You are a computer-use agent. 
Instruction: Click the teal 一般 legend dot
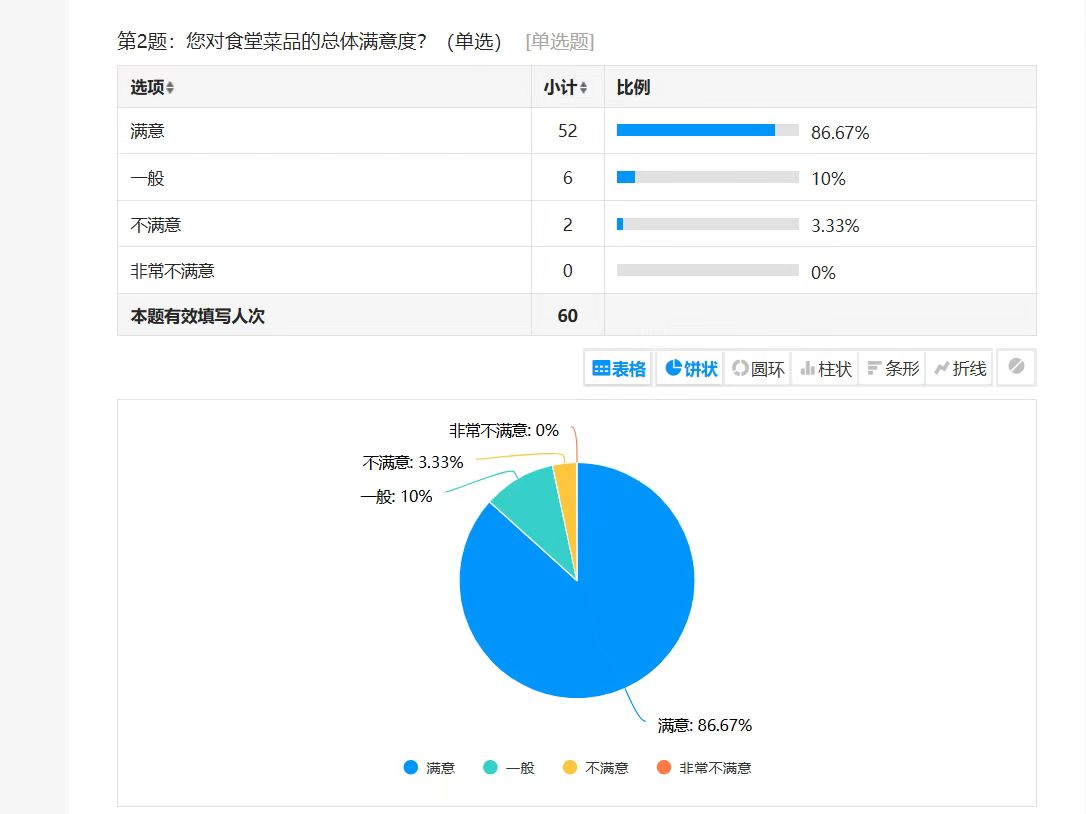[x=489, y=767]
